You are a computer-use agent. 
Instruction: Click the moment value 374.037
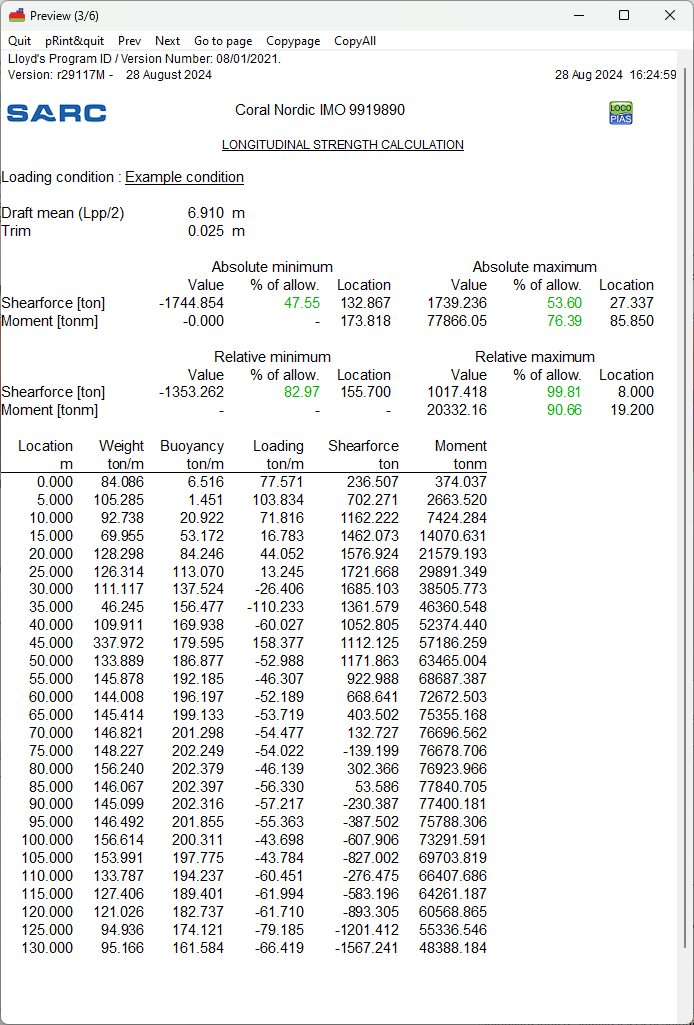(x=461, y=482)
